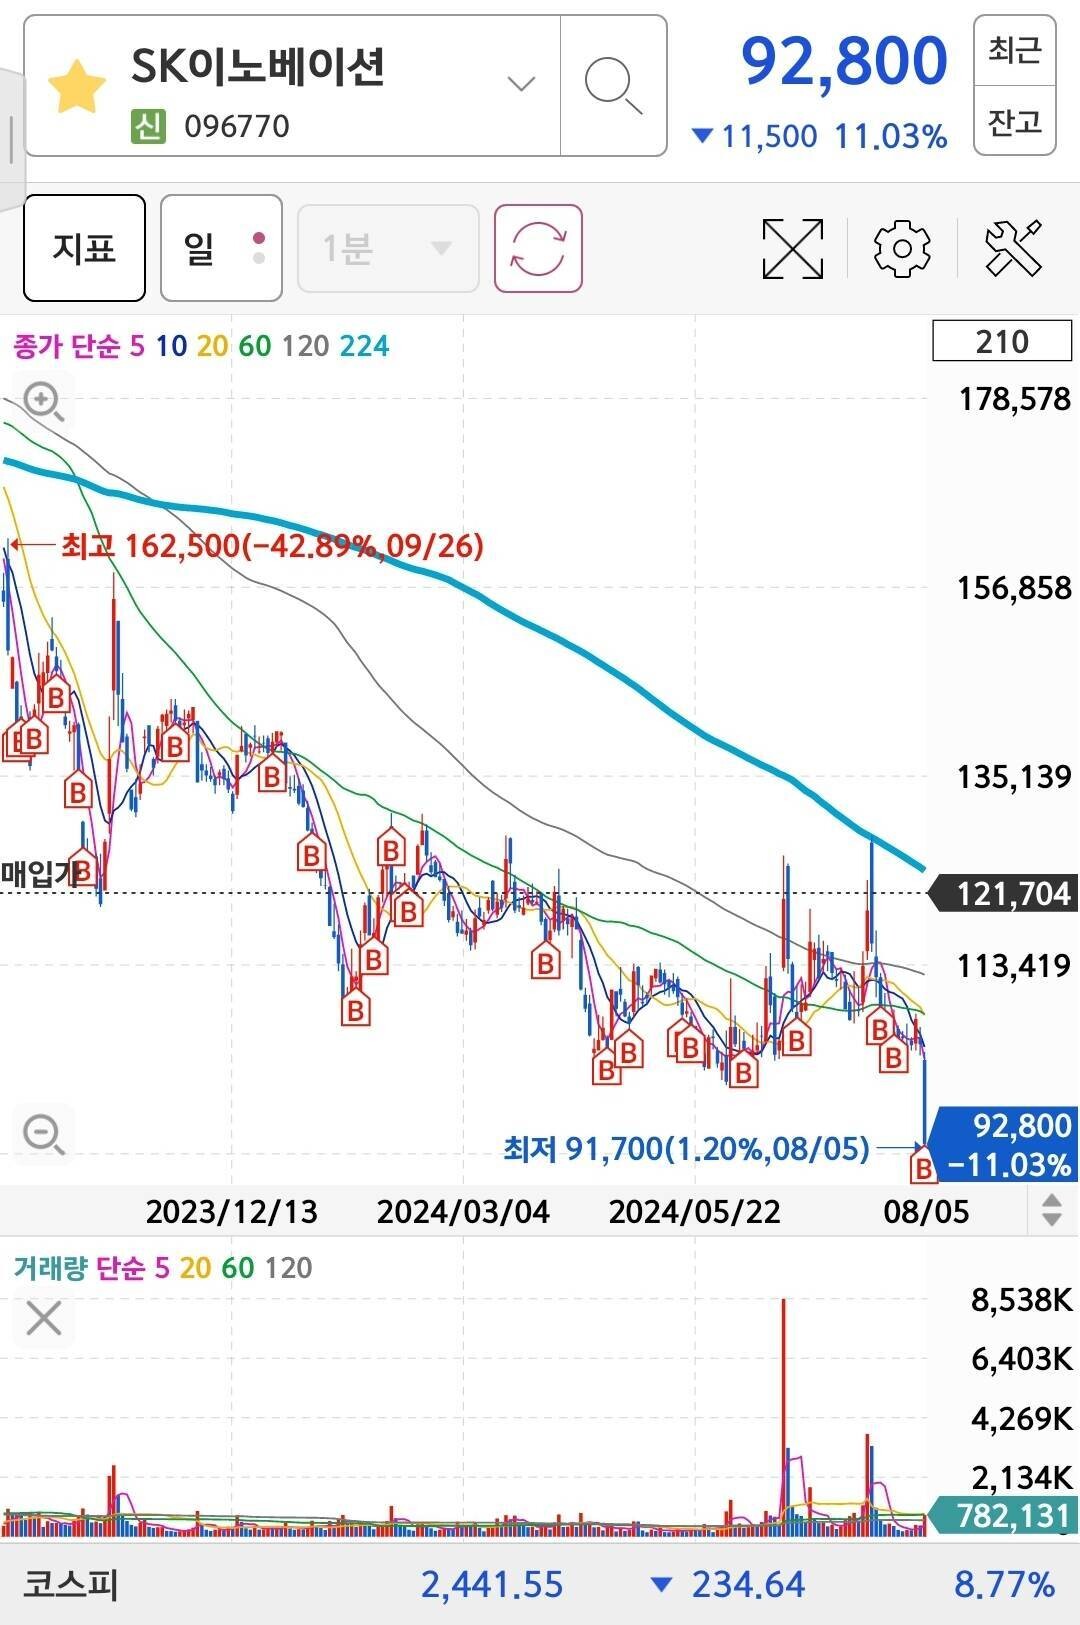
Task: Click the 224 moving average legend
Action: pyautogui.click(x=364, y=346)
